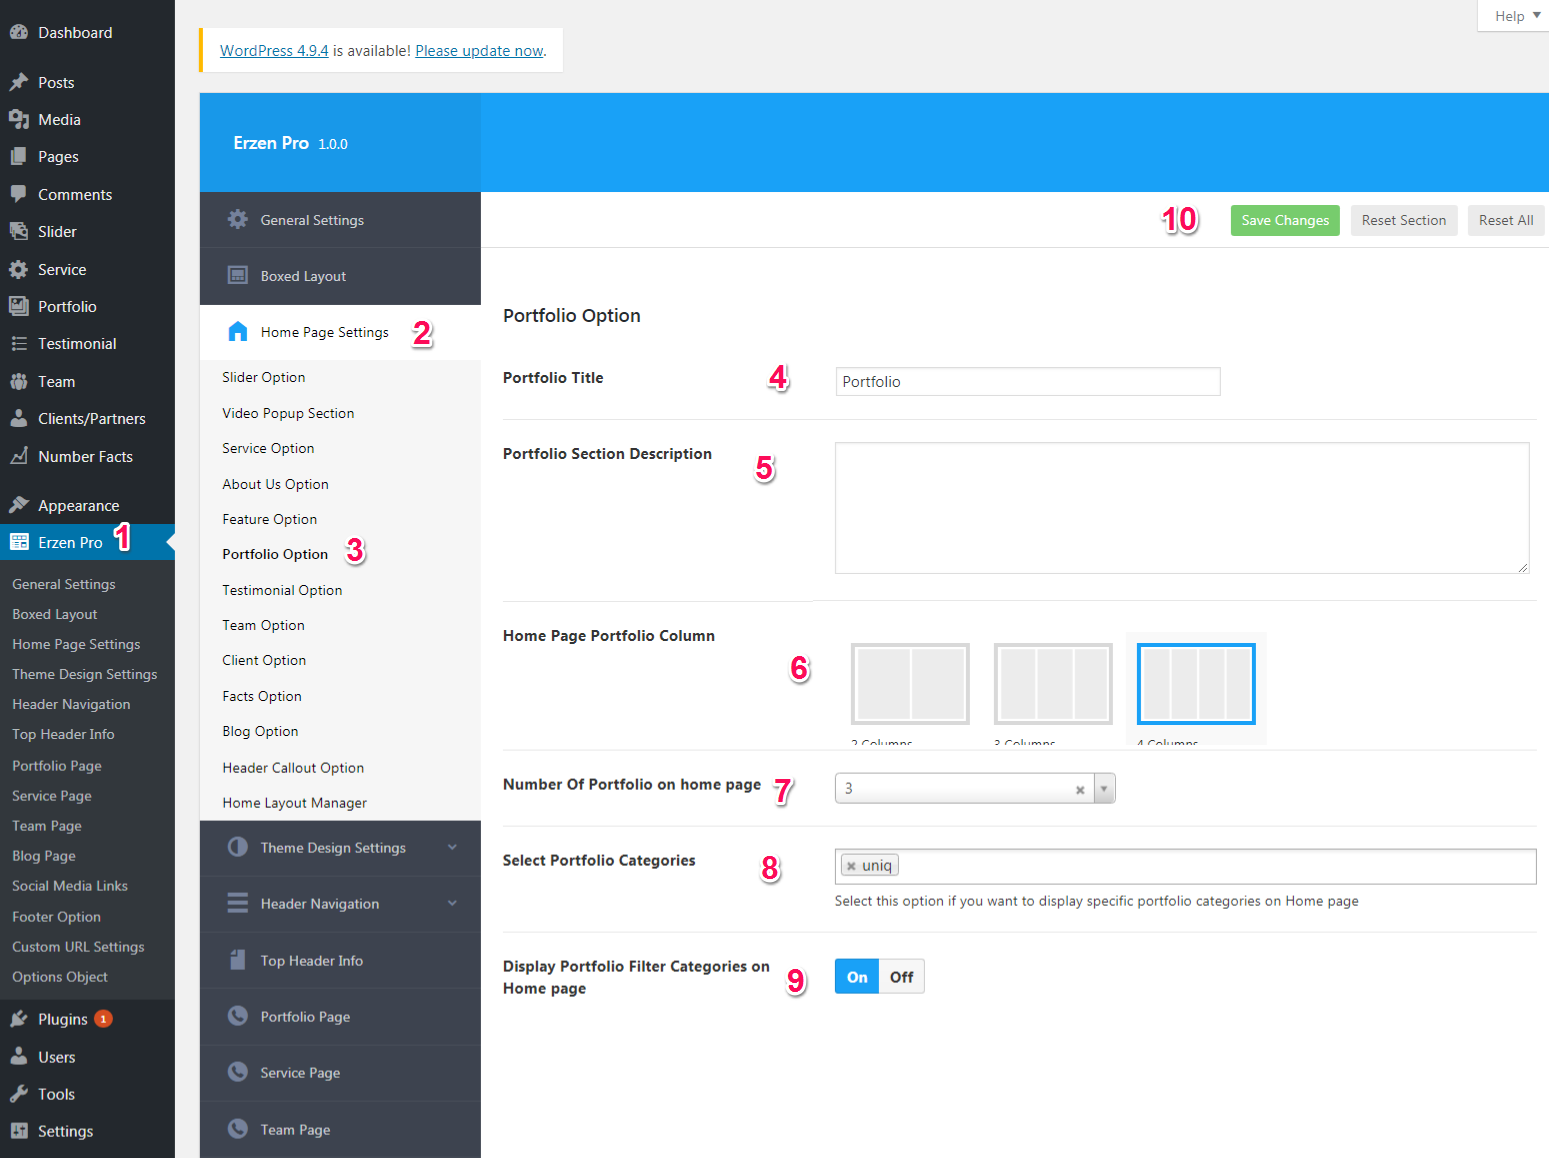
Task: Click the Select Portfolio Categories field
Action: click(1185, 866)
